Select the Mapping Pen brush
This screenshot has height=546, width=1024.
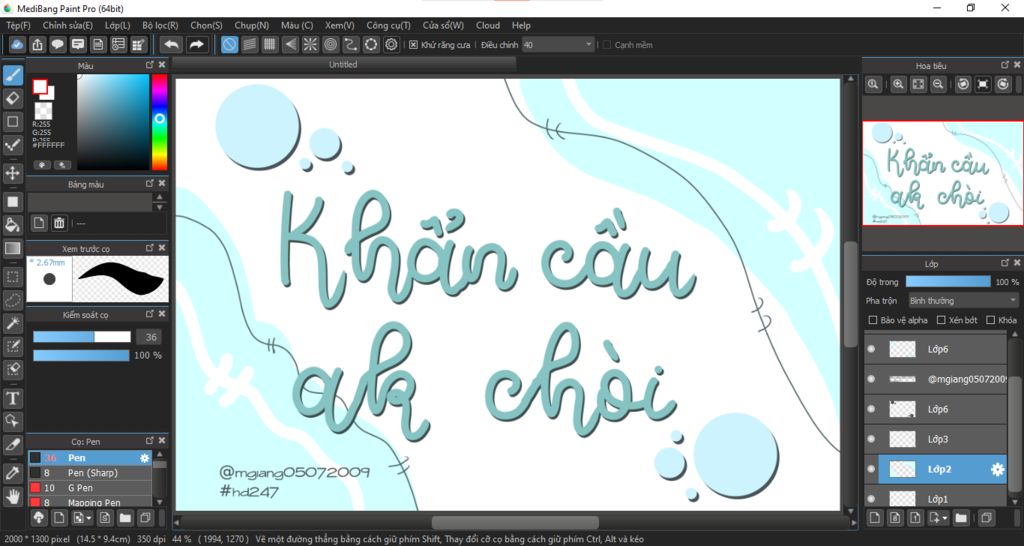pyautogui.click(x=89, y=502)
